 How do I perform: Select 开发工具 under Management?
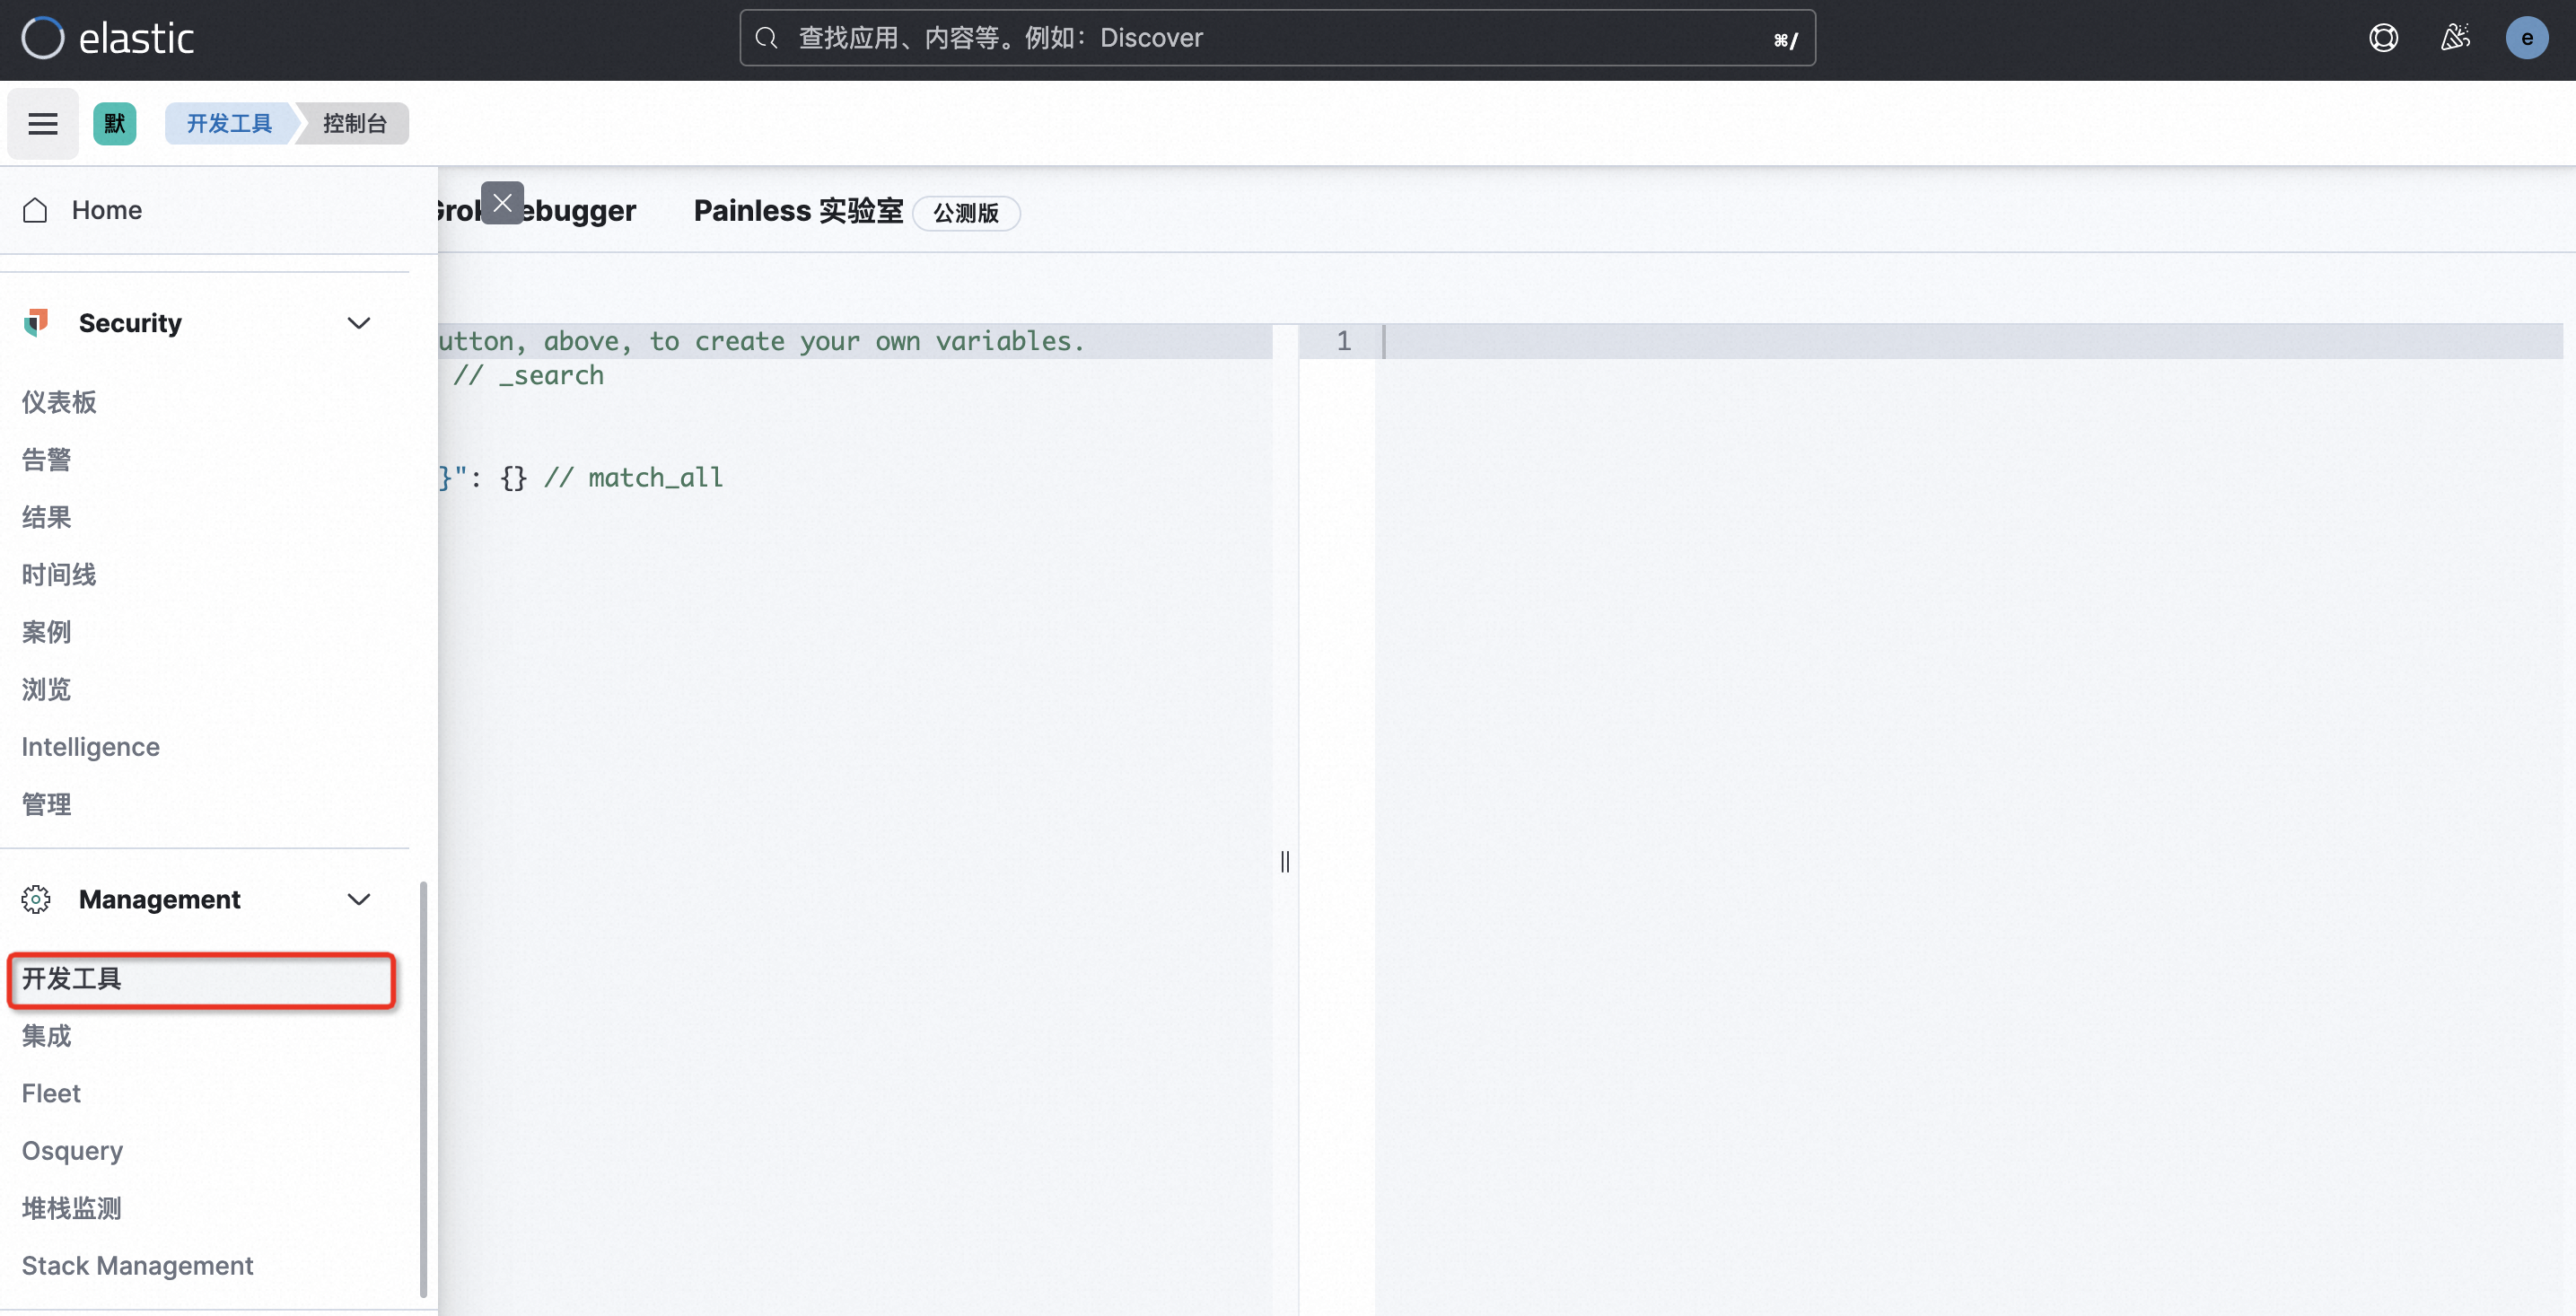coord(201,979)
